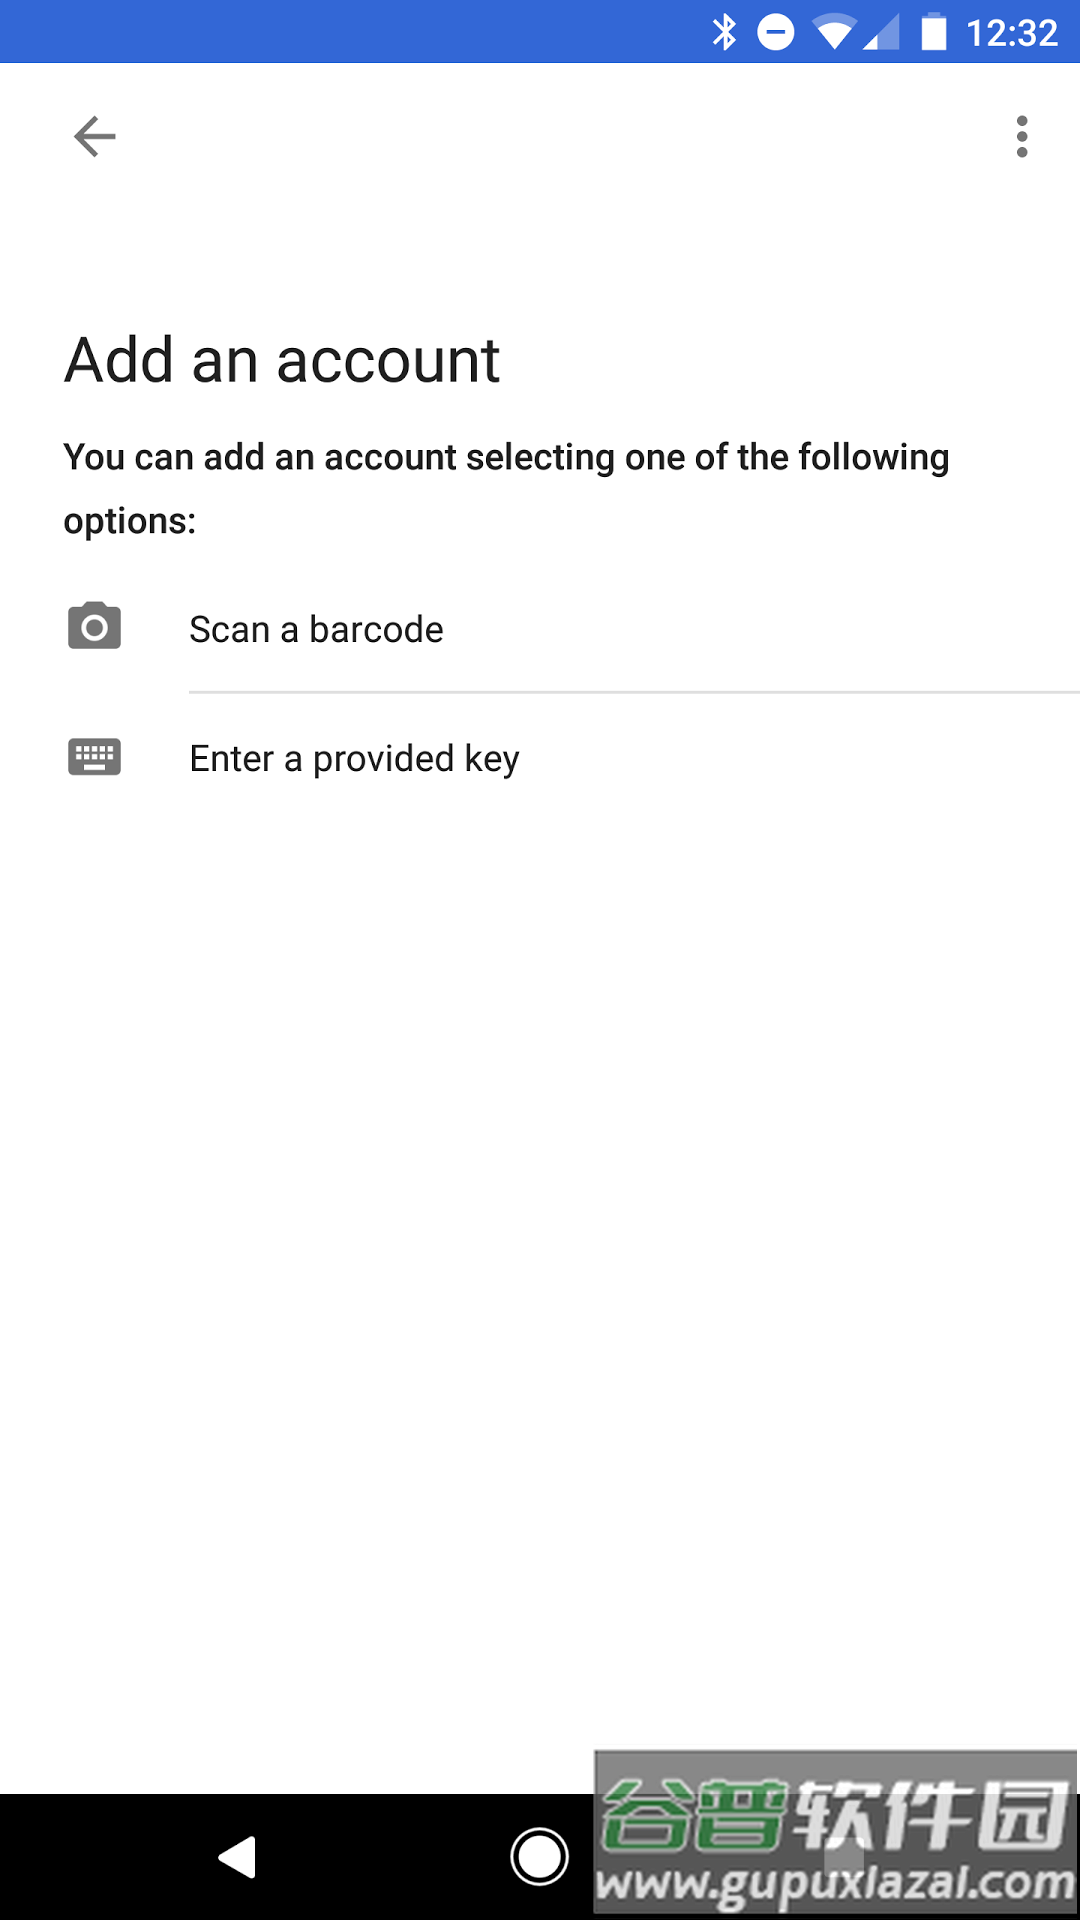The width and height of the screenshot is (1080, 1920).
Task: Tap the cellular signal status icon
Action: pyautogui.click(x=882, y=32)
